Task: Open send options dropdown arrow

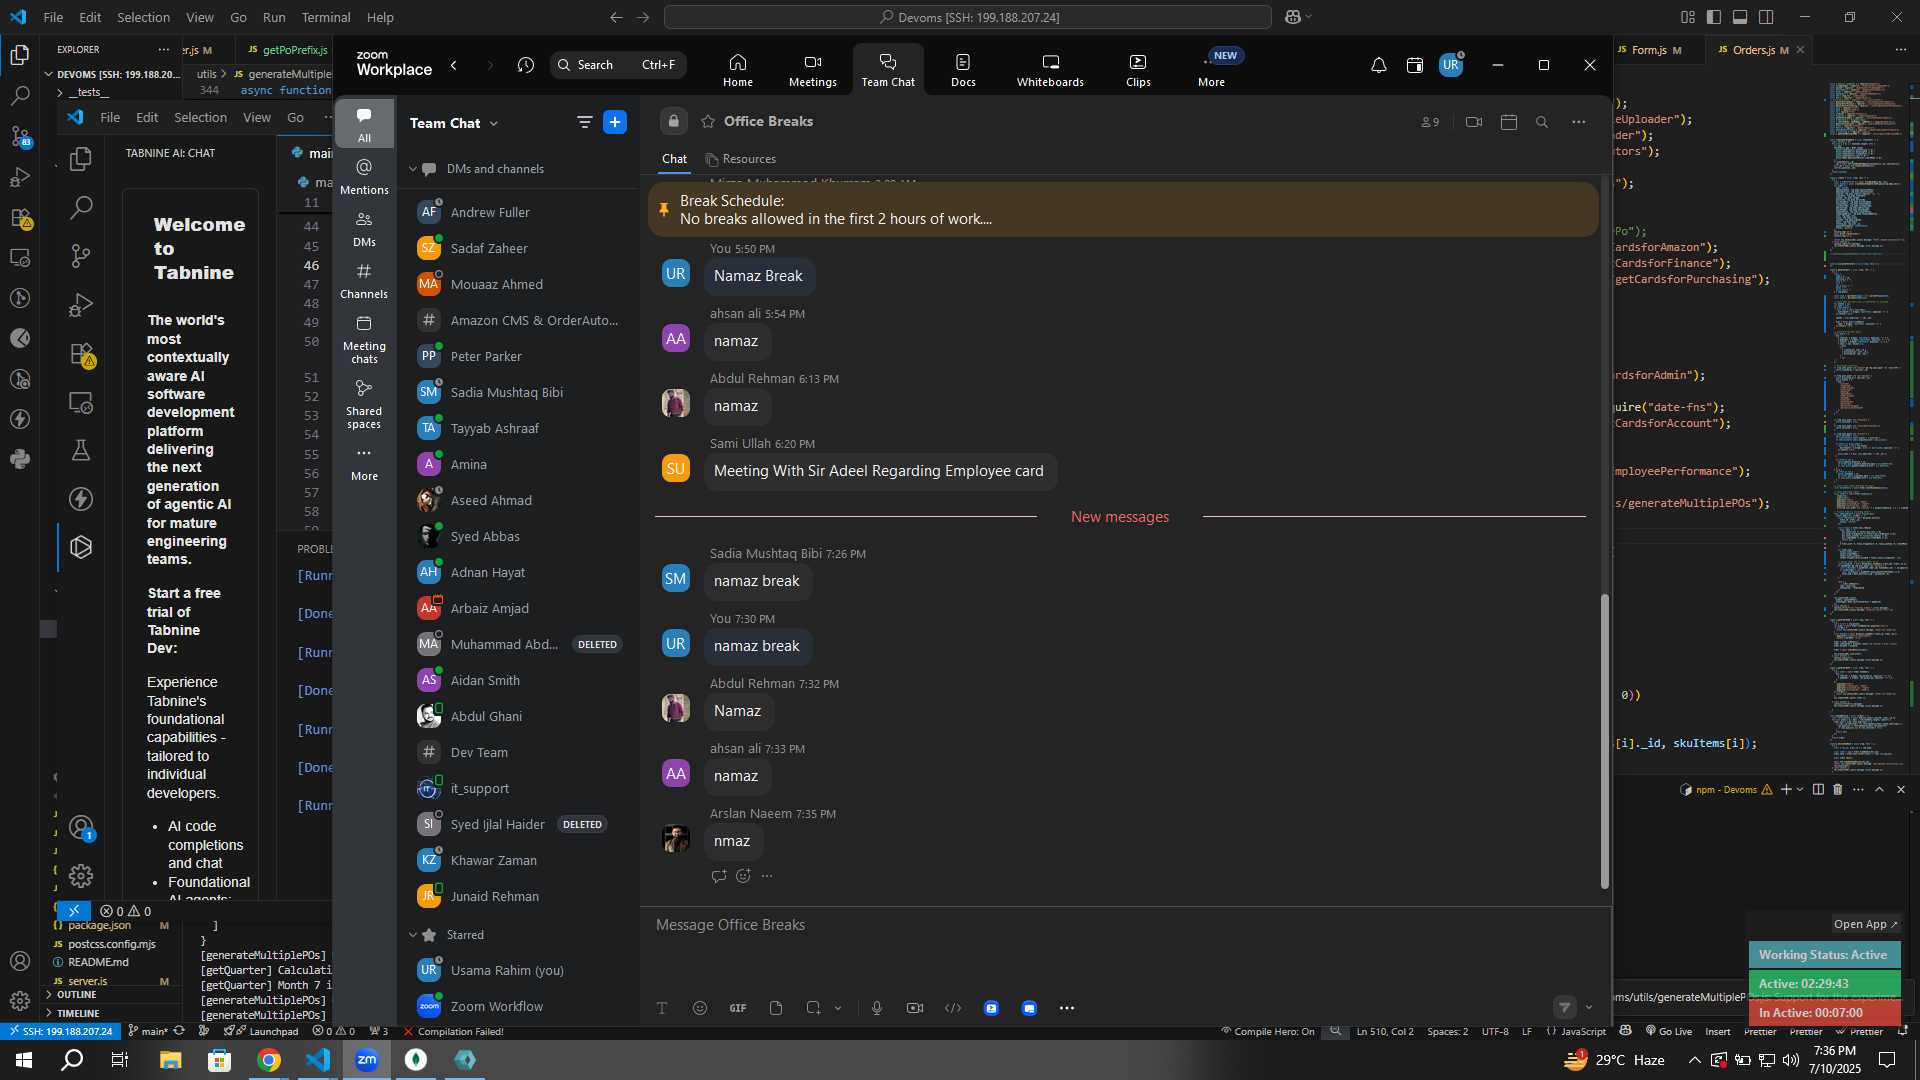Action: tap(1589, 1007)
